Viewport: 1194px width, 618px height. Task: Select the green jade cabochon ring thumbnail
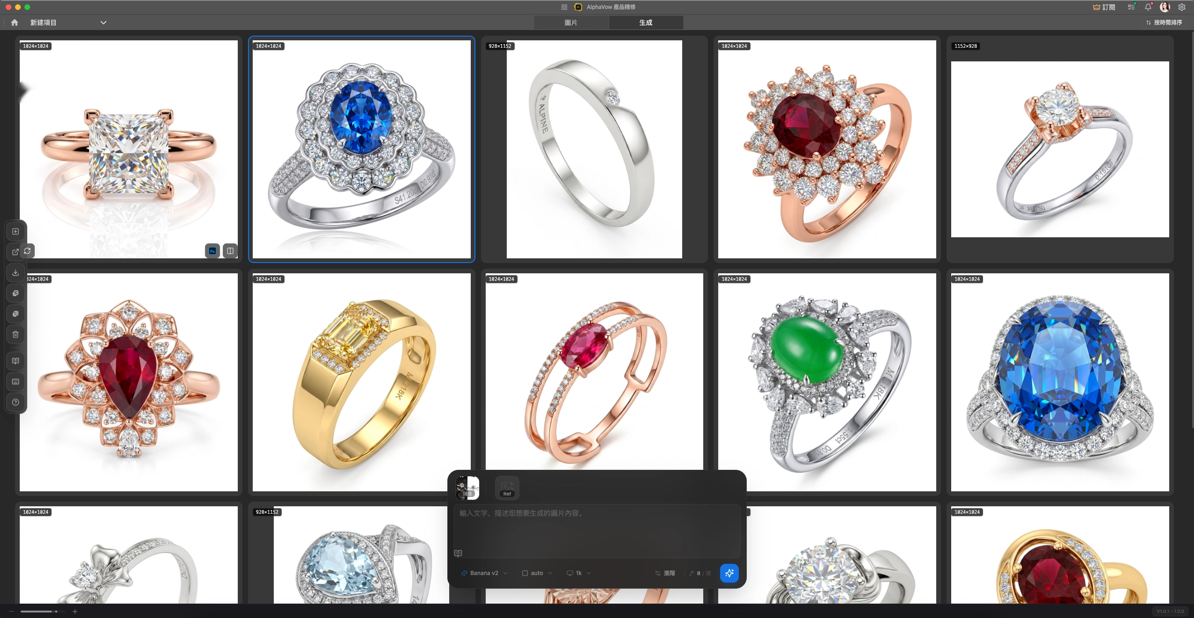point(827,382)
